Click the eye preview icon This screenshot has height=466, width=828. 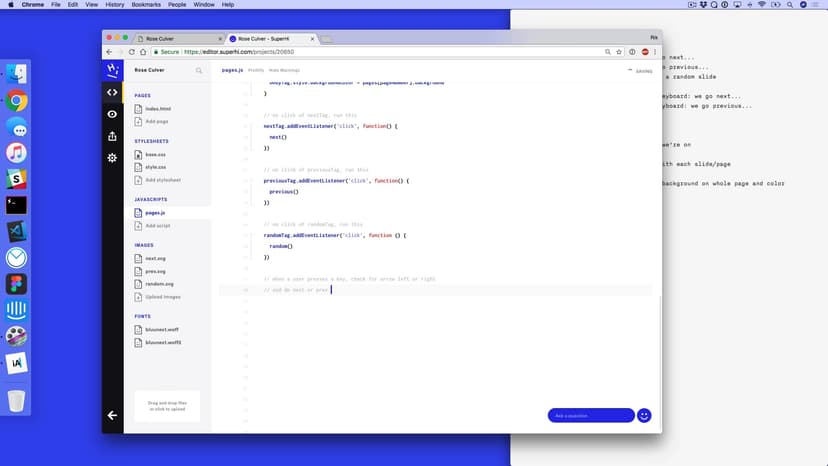[112, 114]
